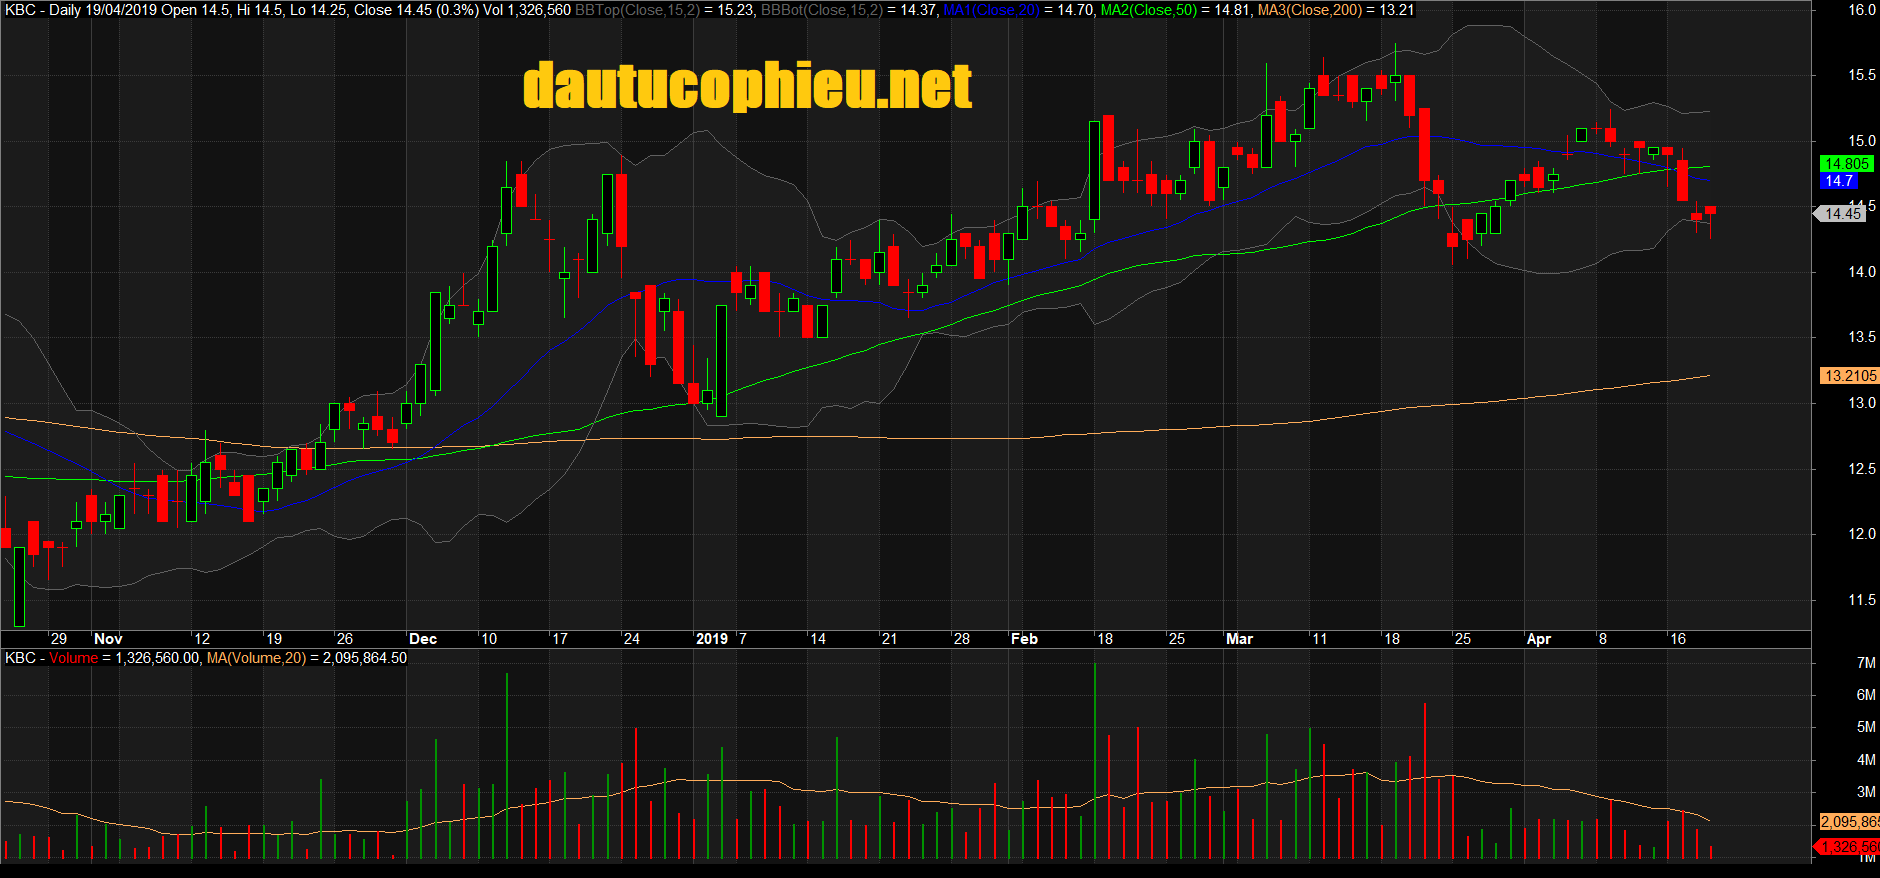Click the MA(Volume,20) legend label
This screenshot has height=878, width=1880.
[x=256, y=658]
